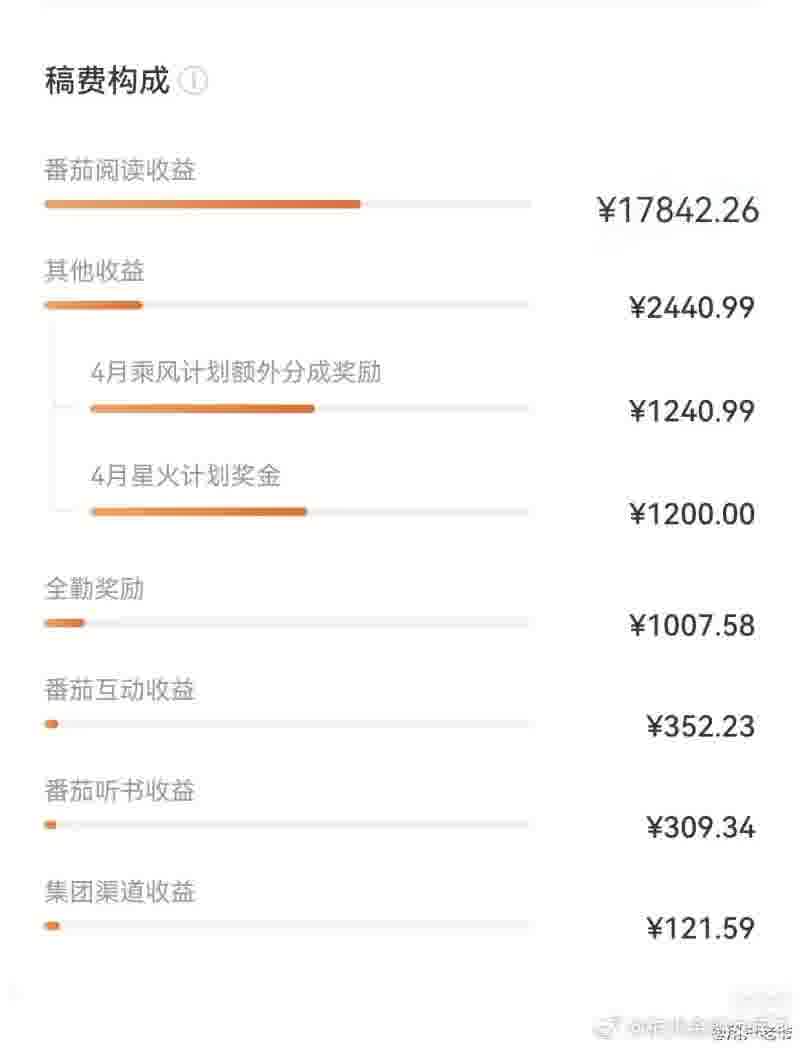
Task: Select 4月星火计划奖金 sub-item
Action: click(186, 475)
